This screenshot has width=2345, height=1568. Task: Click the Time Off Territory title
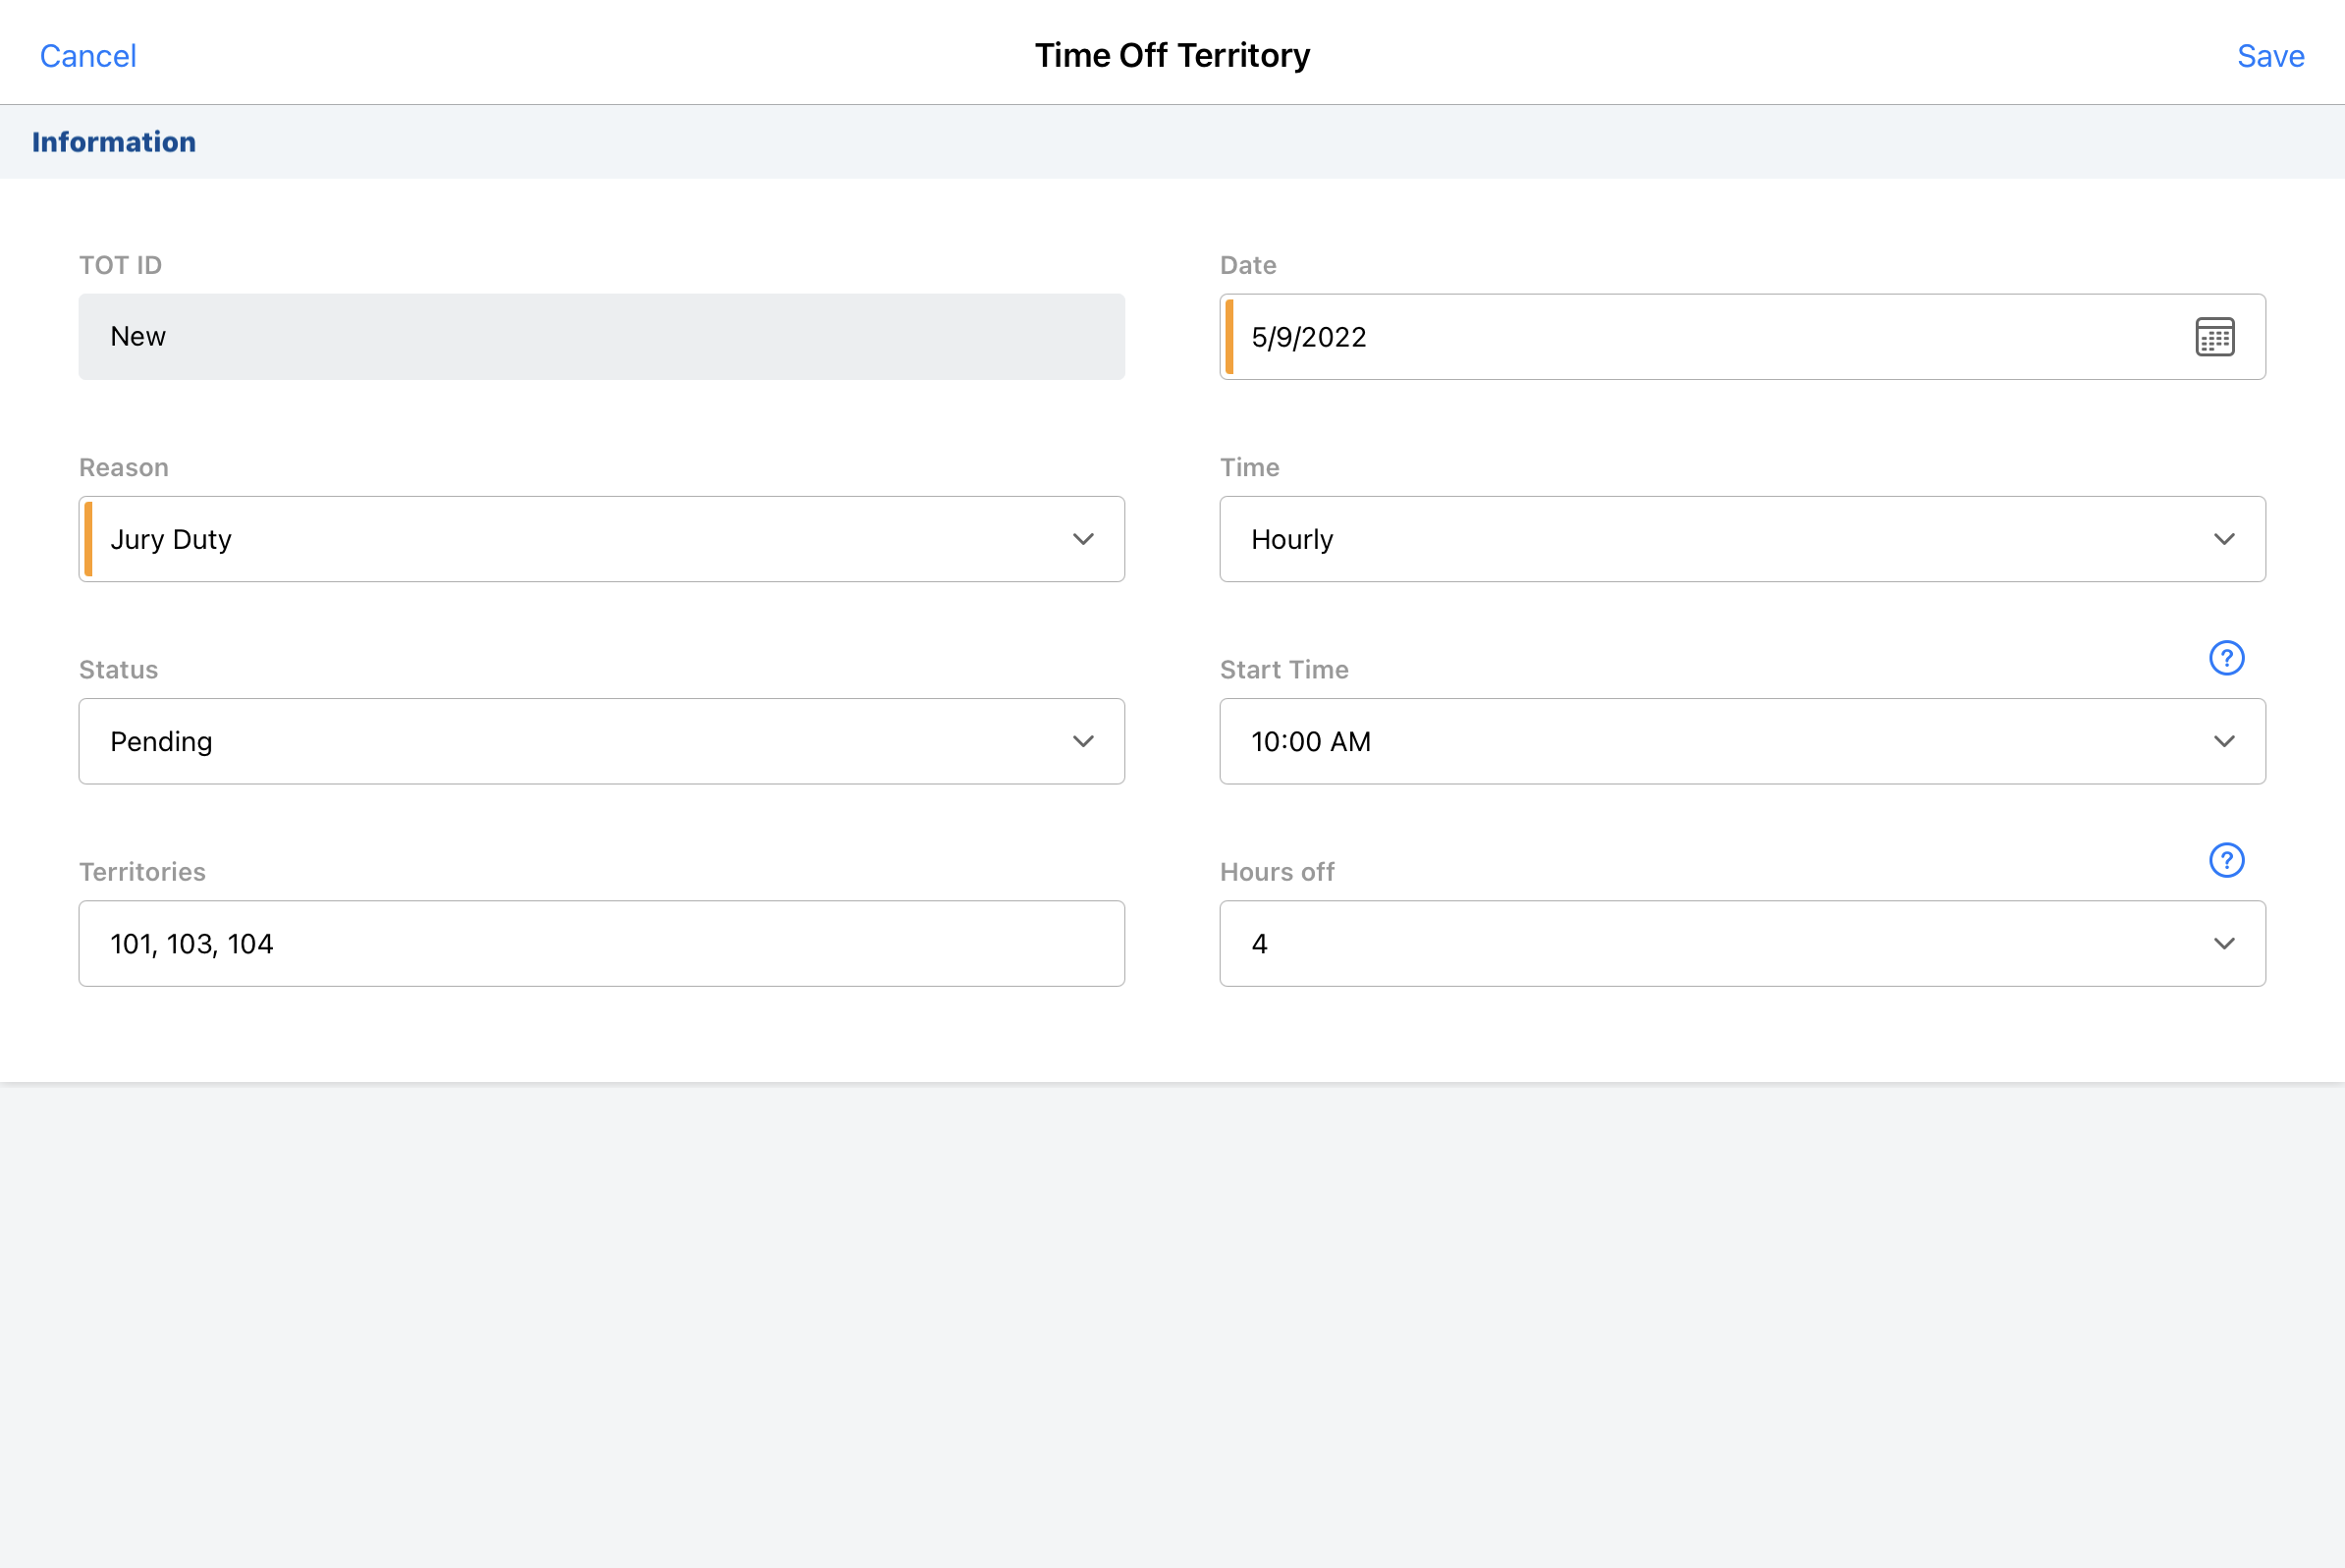point(1172,56)
